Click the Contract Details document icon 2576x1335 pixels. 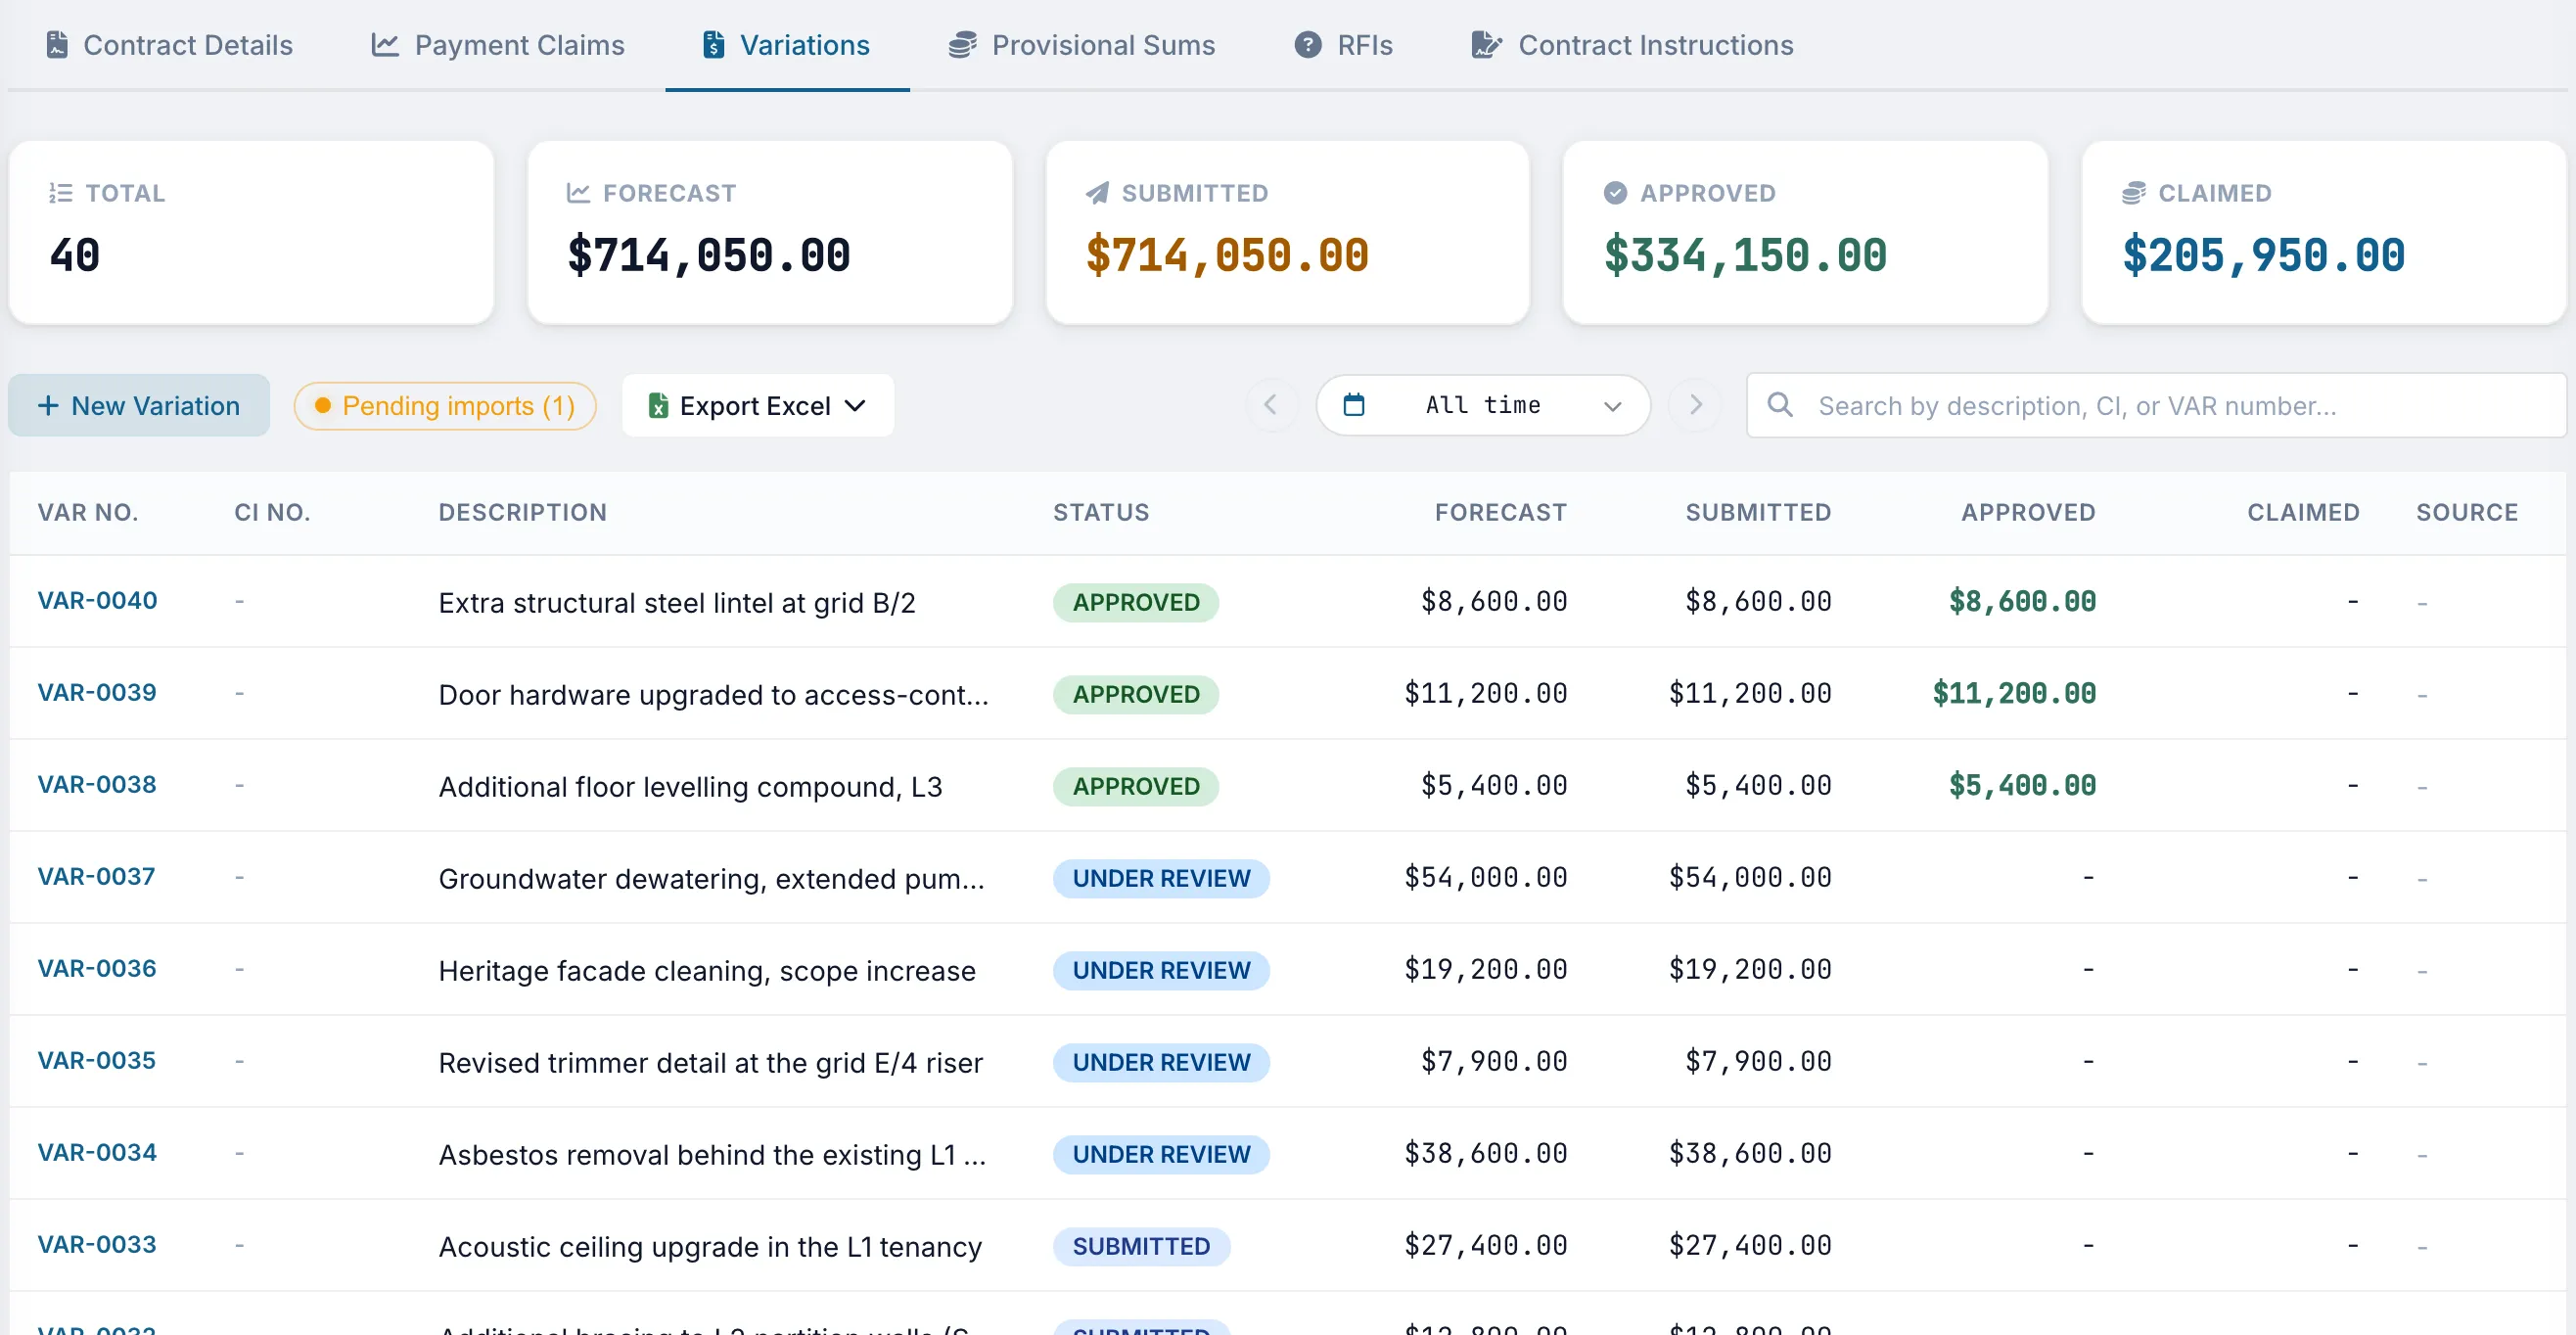click(57, 45)
